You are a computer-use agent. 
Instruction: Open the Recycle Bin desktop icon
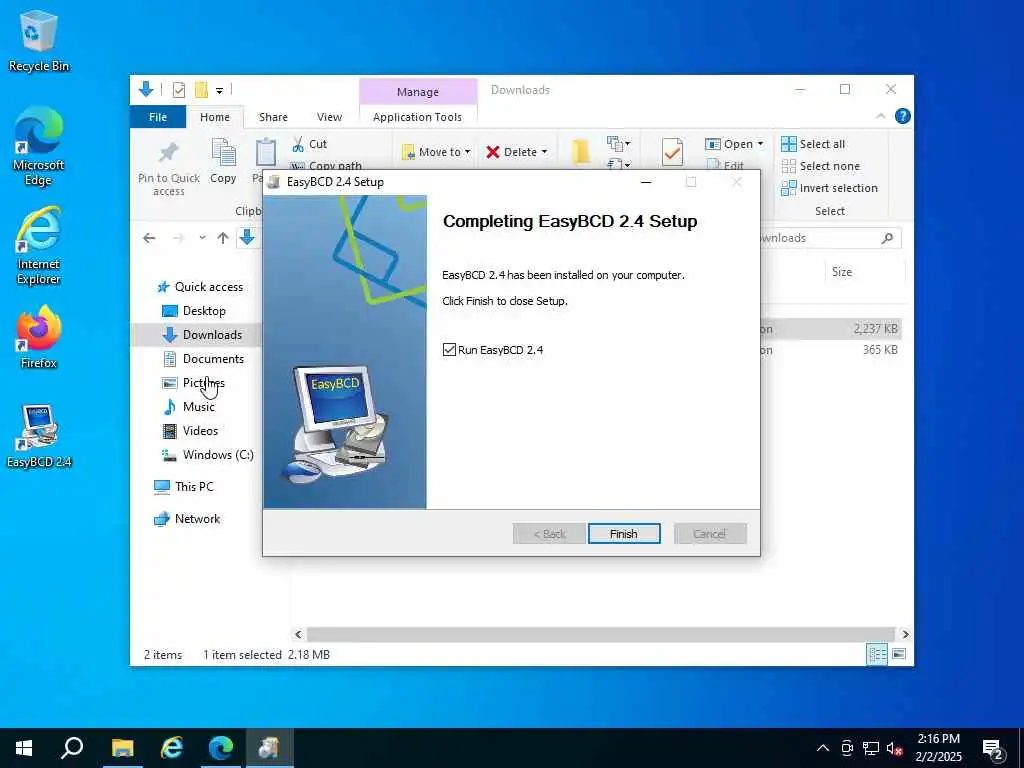pyautogui.click(x=38, y=41)
